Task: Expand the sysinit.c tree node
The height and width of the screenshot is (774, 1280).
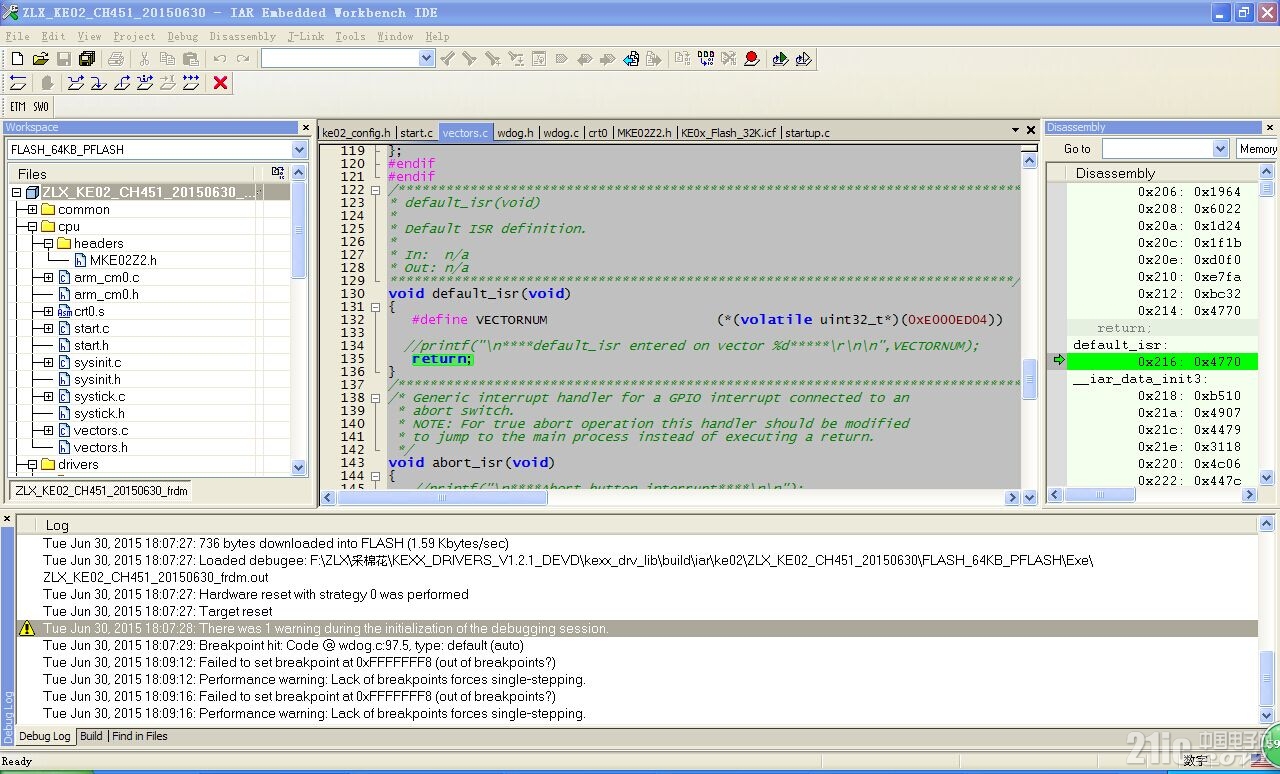Action: coord(48,363)
